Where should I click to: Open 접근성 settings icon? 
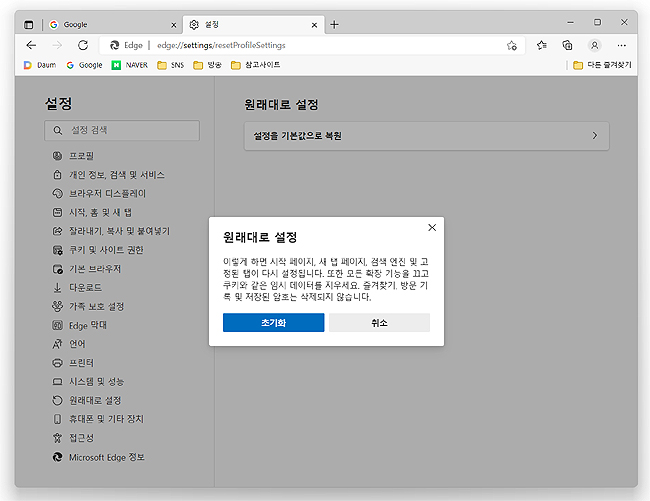coord(57,438)
